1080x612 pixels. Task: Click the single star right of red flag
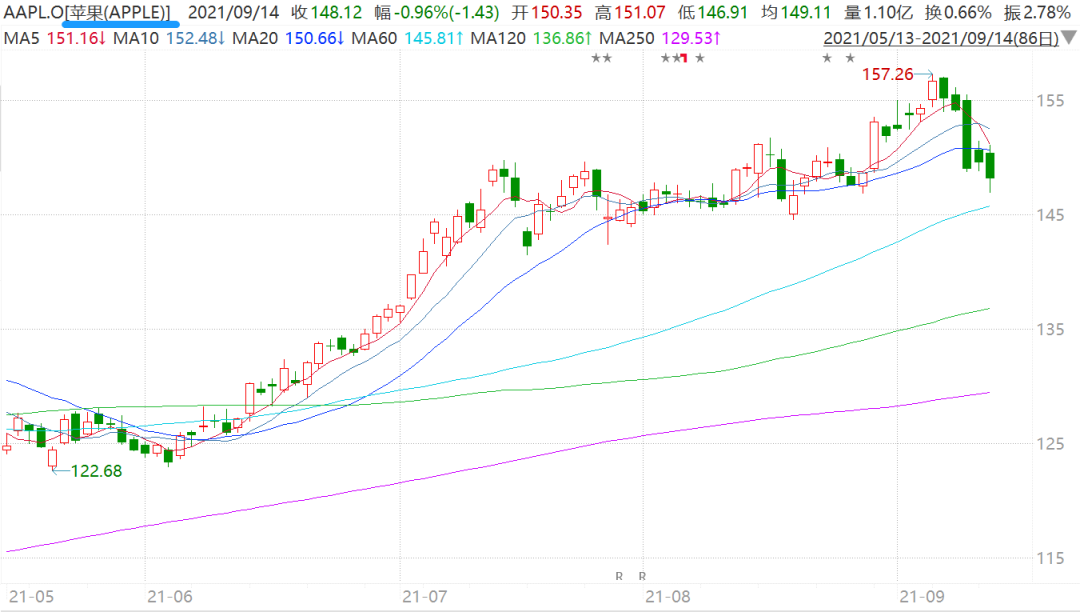(x=700, y=58)
